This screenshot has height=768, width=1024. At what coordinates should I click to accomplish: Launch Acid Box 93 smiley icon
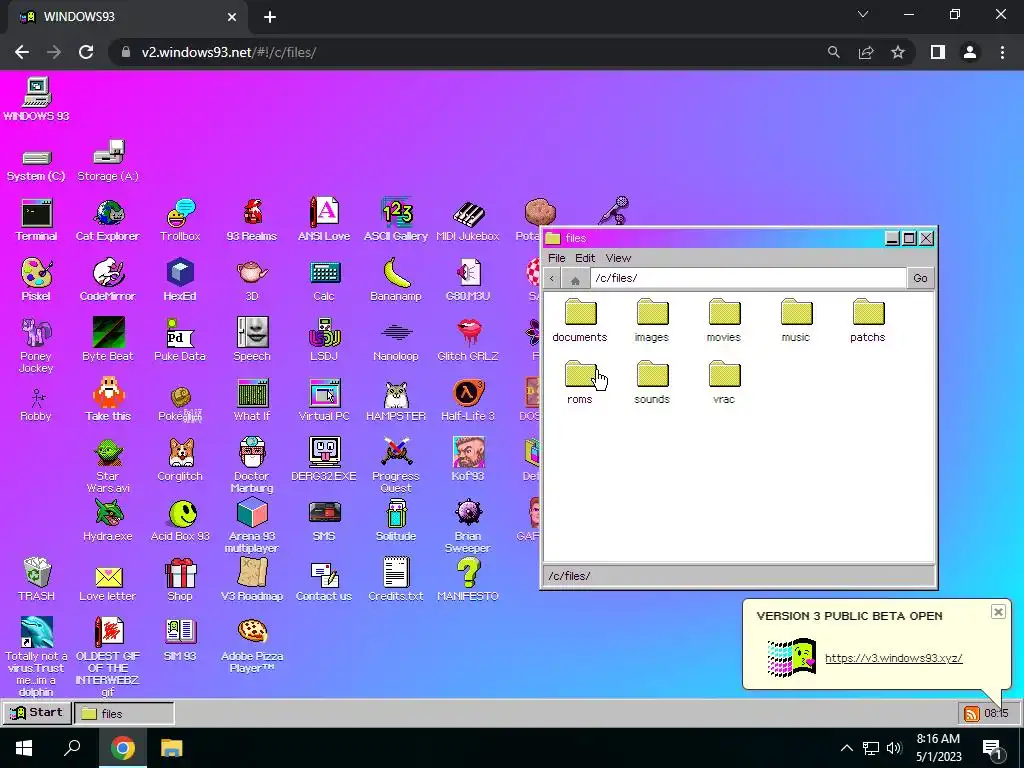click(180, 520)
